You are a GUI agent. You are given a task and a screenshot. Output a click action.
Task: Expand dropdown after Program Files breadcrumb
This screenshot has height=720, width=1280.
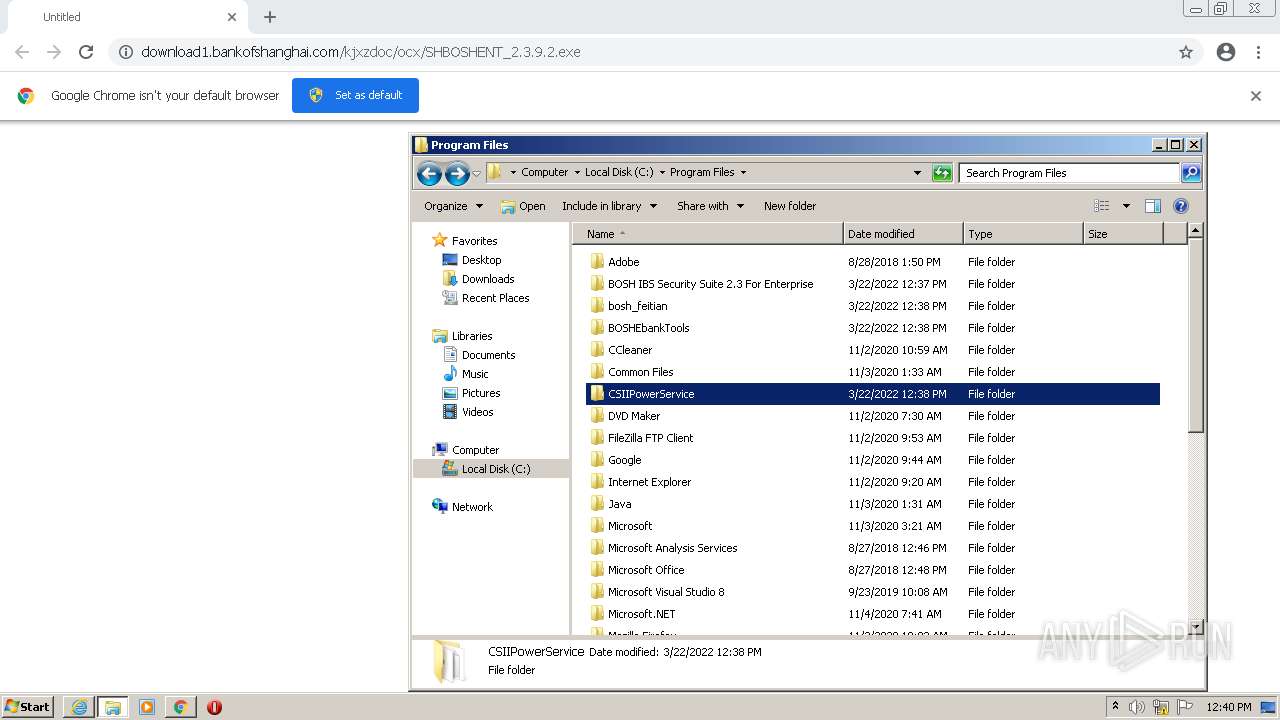743,172
